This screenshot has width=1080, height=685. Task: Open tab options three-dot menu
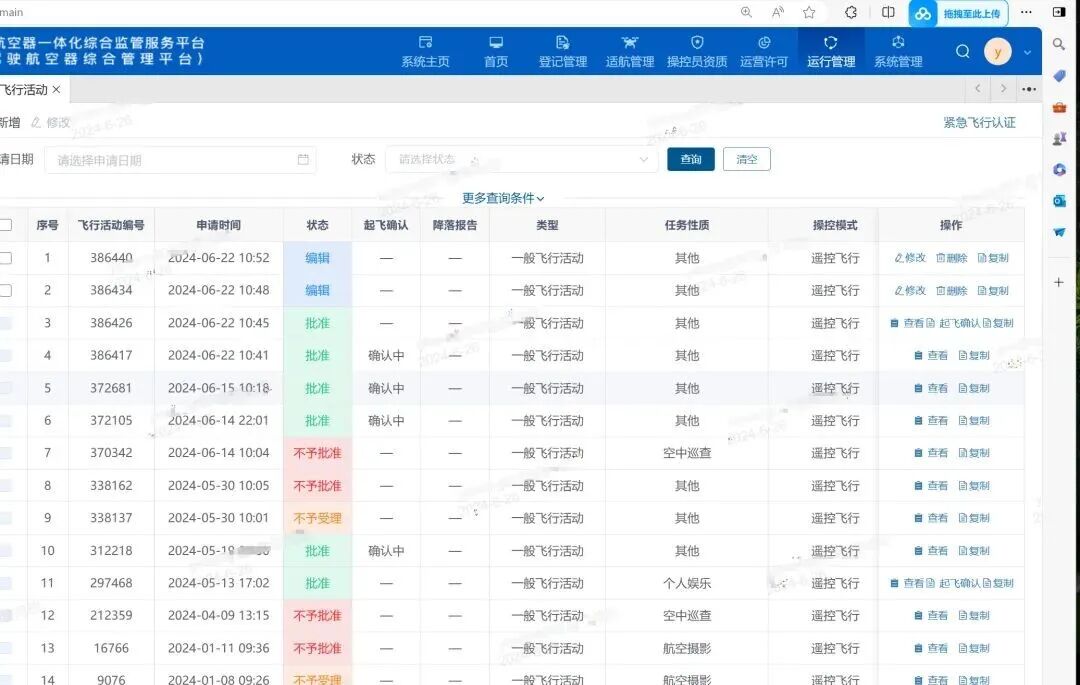pos(1029,89)
